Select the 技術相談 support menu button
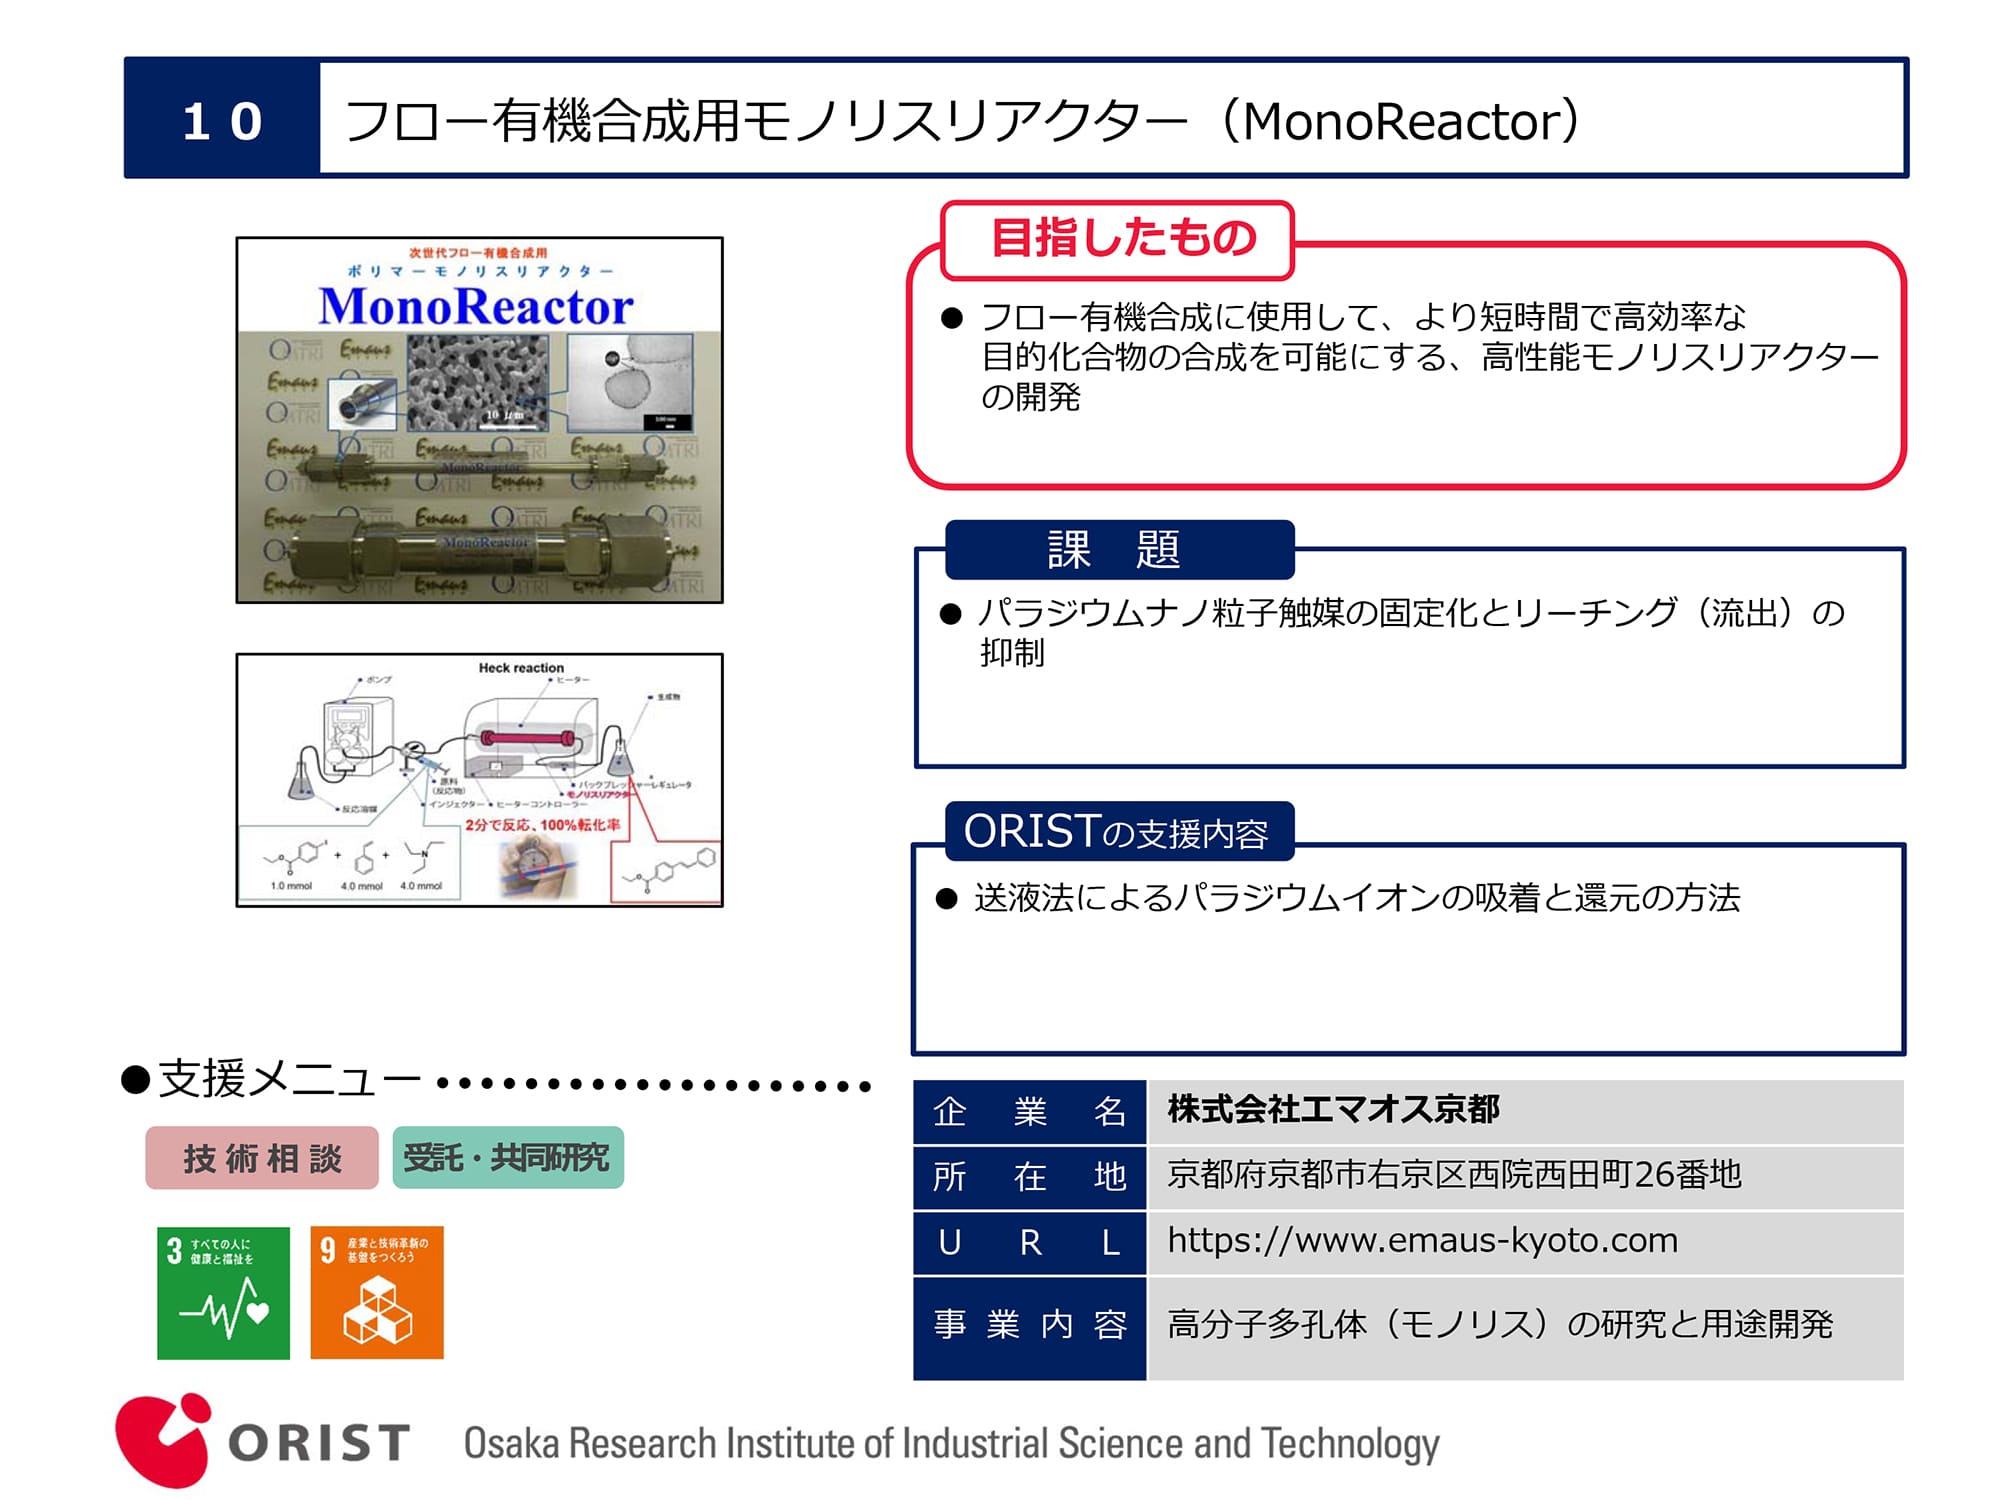This screenshot has width=2000, height=1500. (262, 1158)
